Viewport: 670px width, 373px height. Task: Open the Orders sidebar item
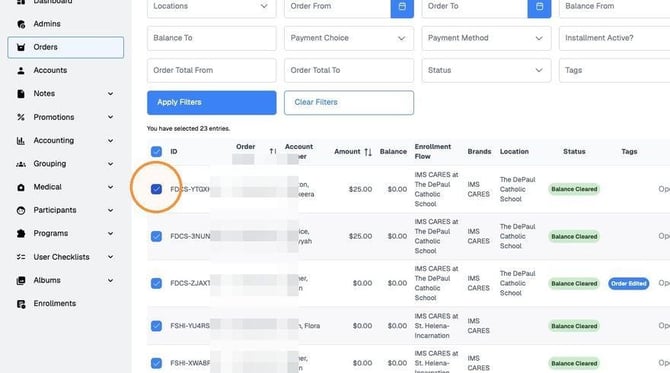pos(65,47)
